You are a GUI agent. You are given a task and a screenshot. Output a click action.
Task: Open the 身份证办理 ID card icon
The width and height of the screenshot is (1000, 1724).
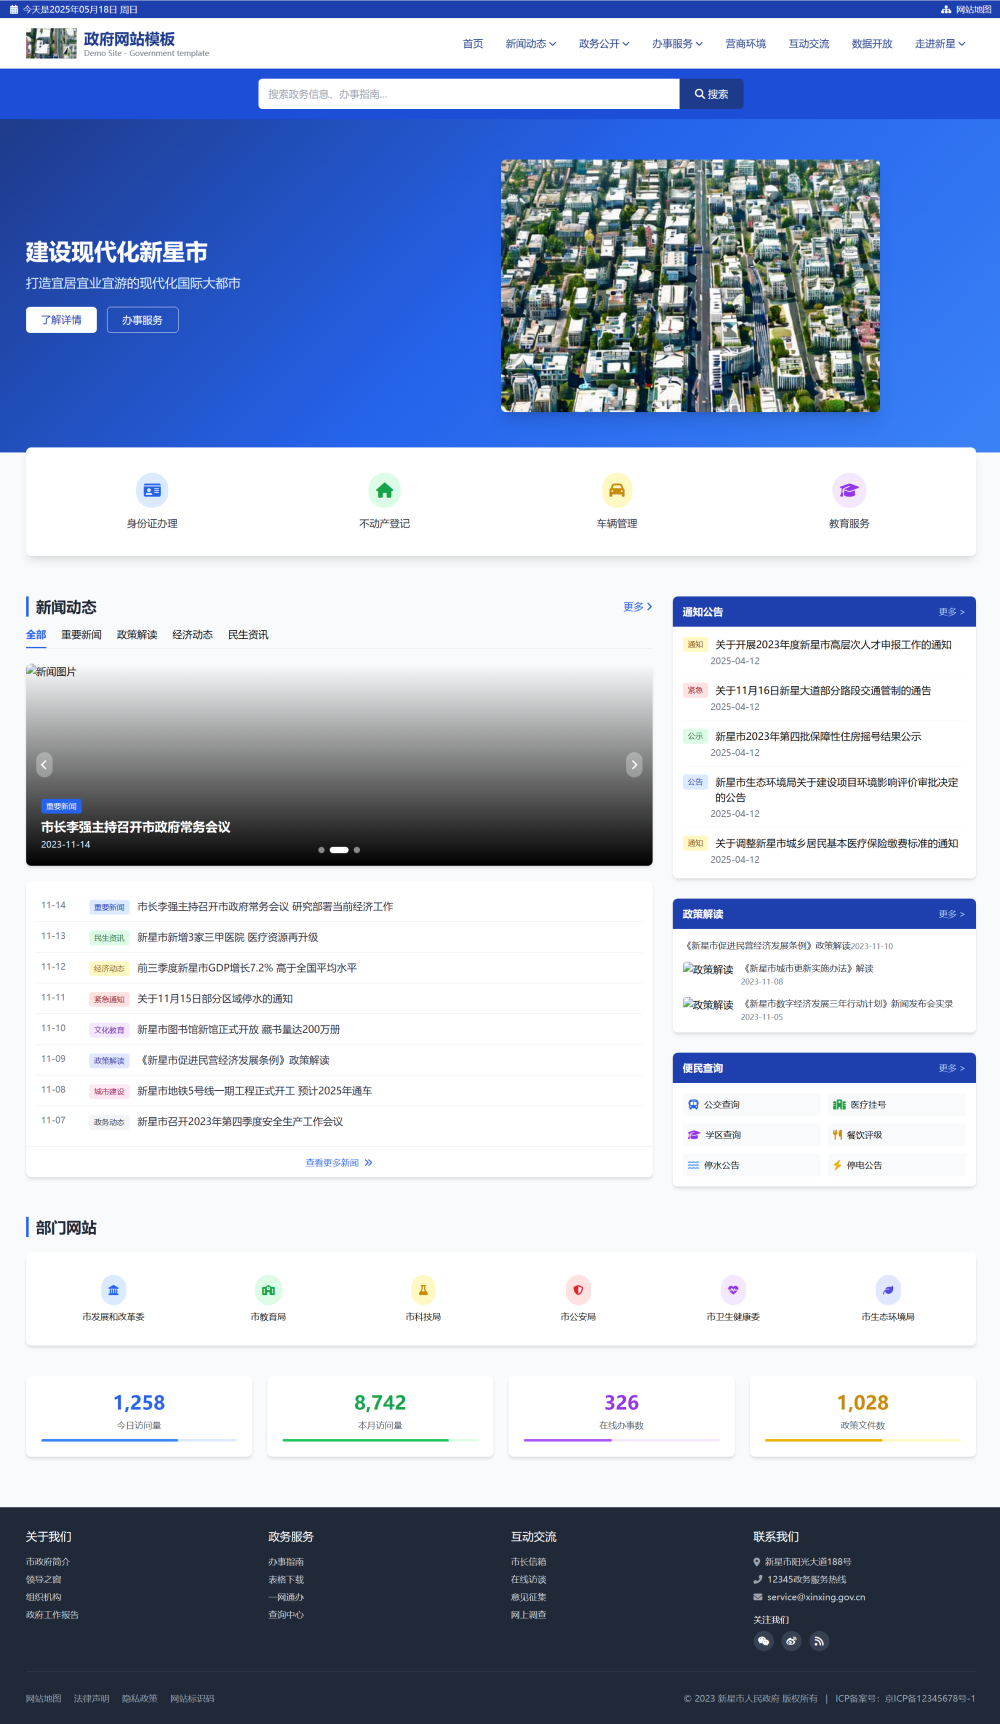152,490
